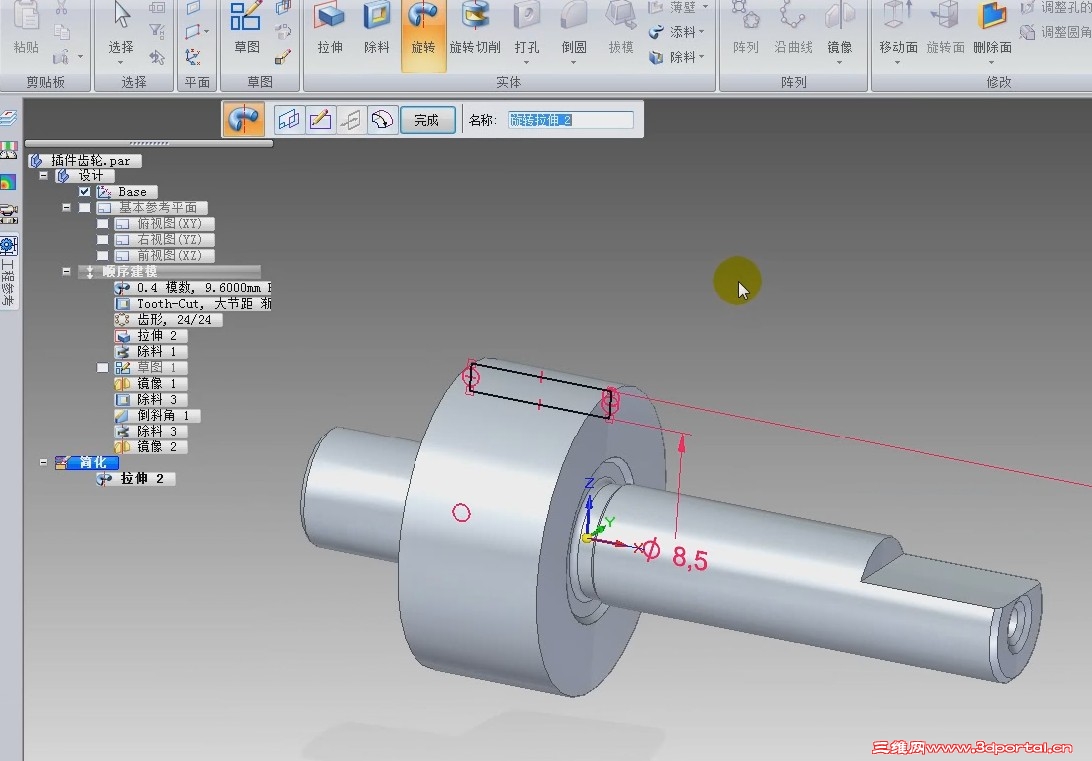Check the 前视图(XZ) plane checkbox

[x=102, y=256]
